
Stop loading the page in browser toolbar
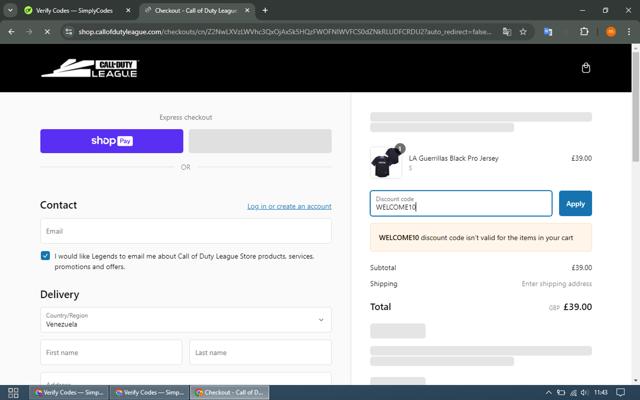tap(47, 31)
